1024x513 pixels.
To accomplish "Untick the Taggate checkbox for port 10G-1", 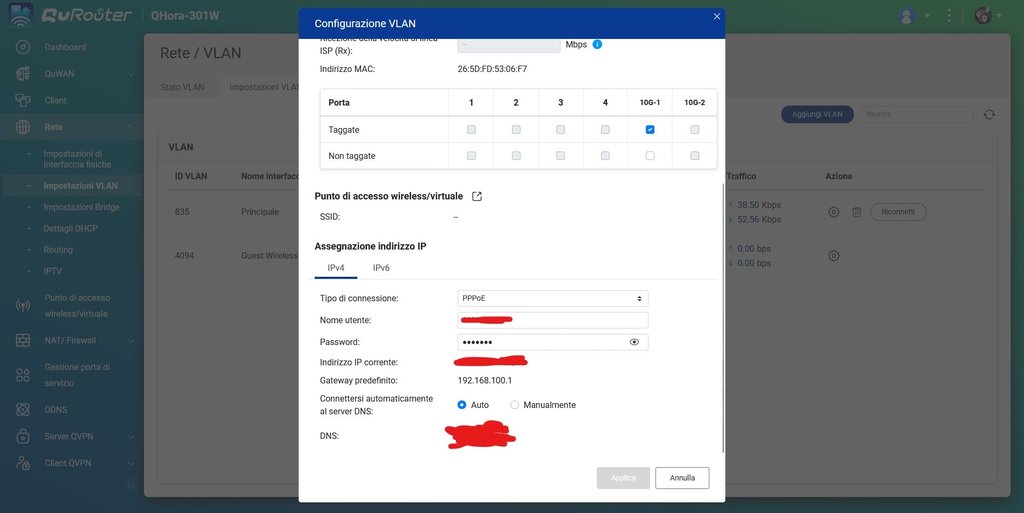I will (x=650, y=130).
